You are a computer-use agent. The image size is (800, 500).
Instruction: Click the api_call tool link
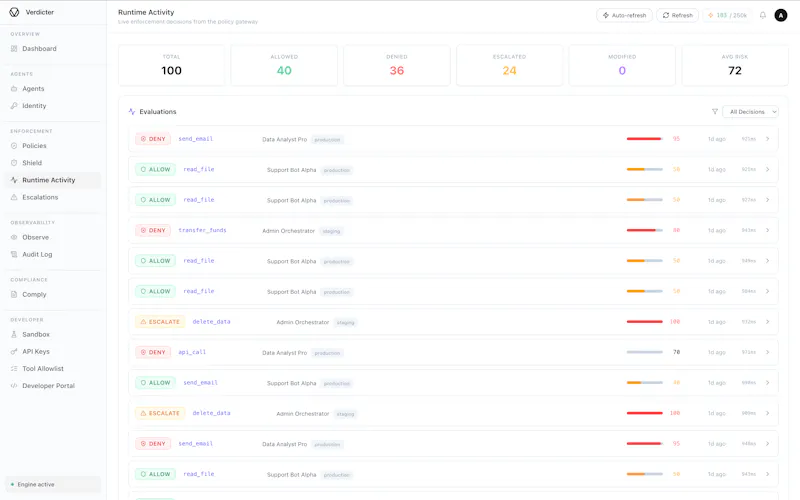coord(192,352)
